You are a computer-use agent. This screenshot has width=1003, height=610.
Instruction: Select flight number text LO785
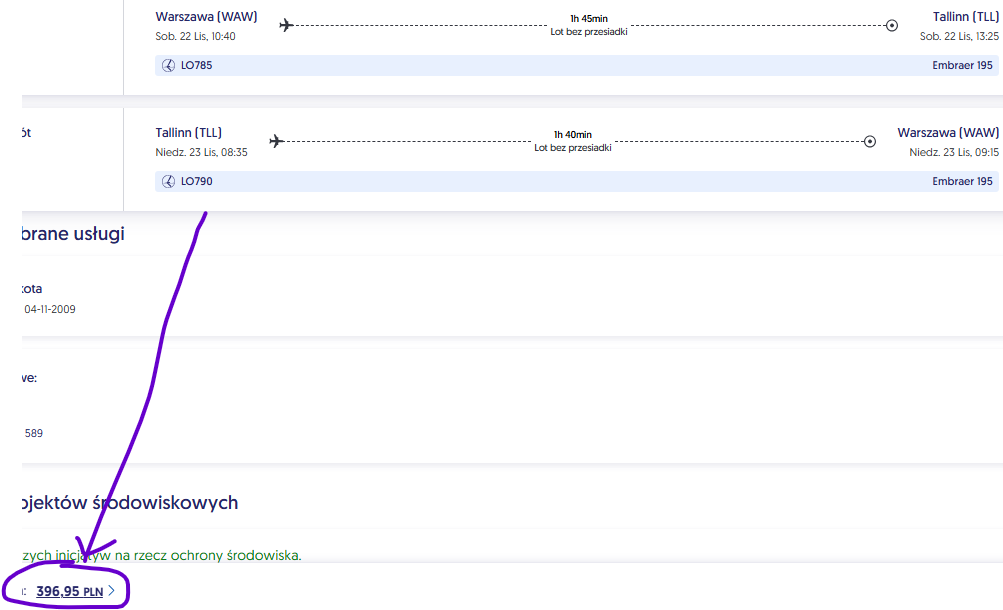[x=196, y=65]
